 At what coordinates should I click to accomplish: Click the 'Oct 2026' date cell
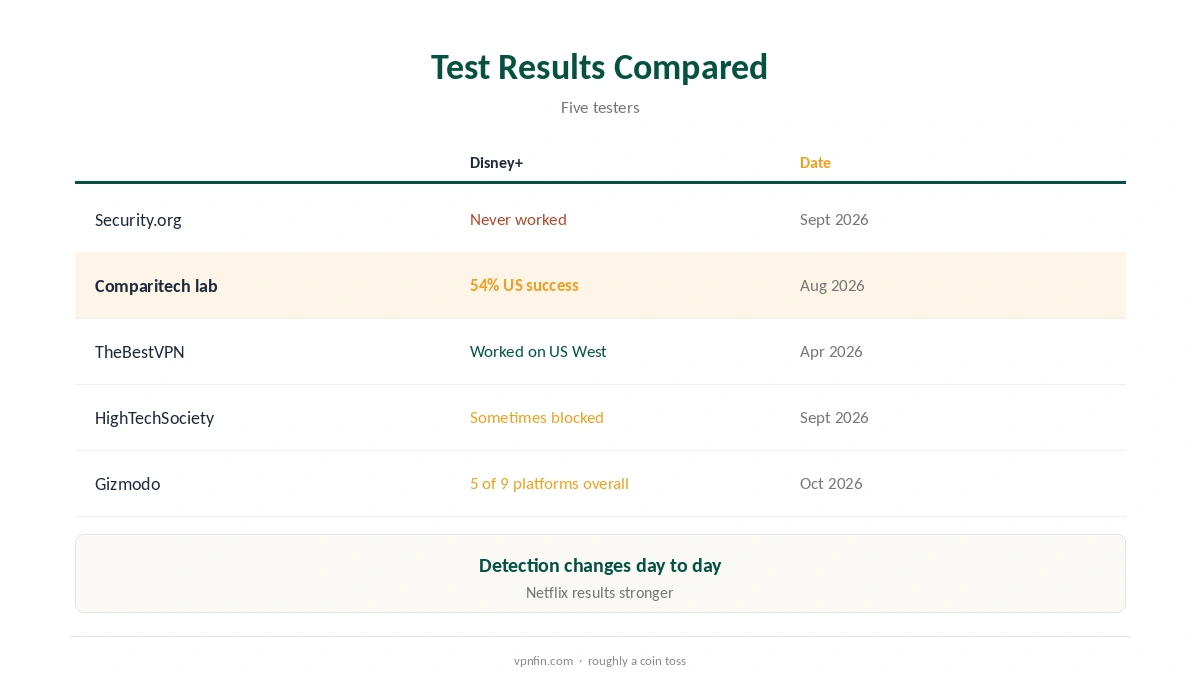(831, 484)
